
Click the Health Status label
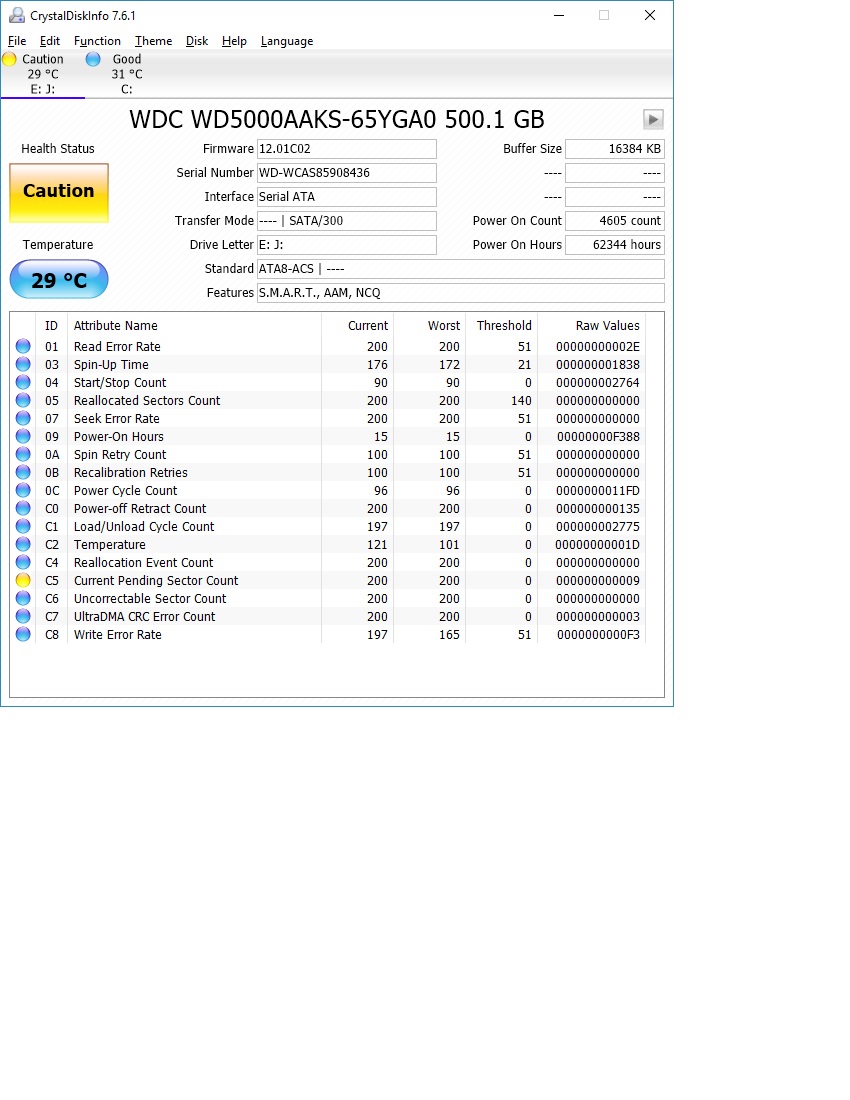click(x=58, y=149)
